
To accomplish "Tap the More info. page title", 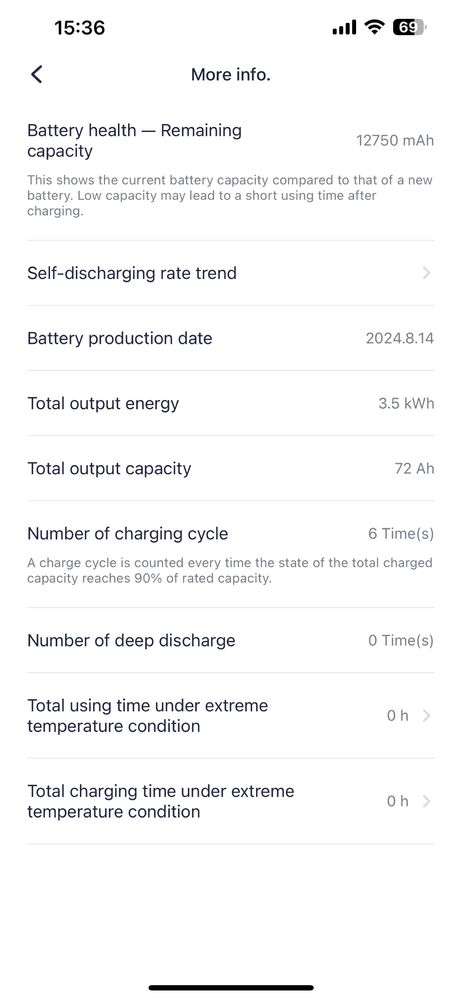I will tap(231, 75).
